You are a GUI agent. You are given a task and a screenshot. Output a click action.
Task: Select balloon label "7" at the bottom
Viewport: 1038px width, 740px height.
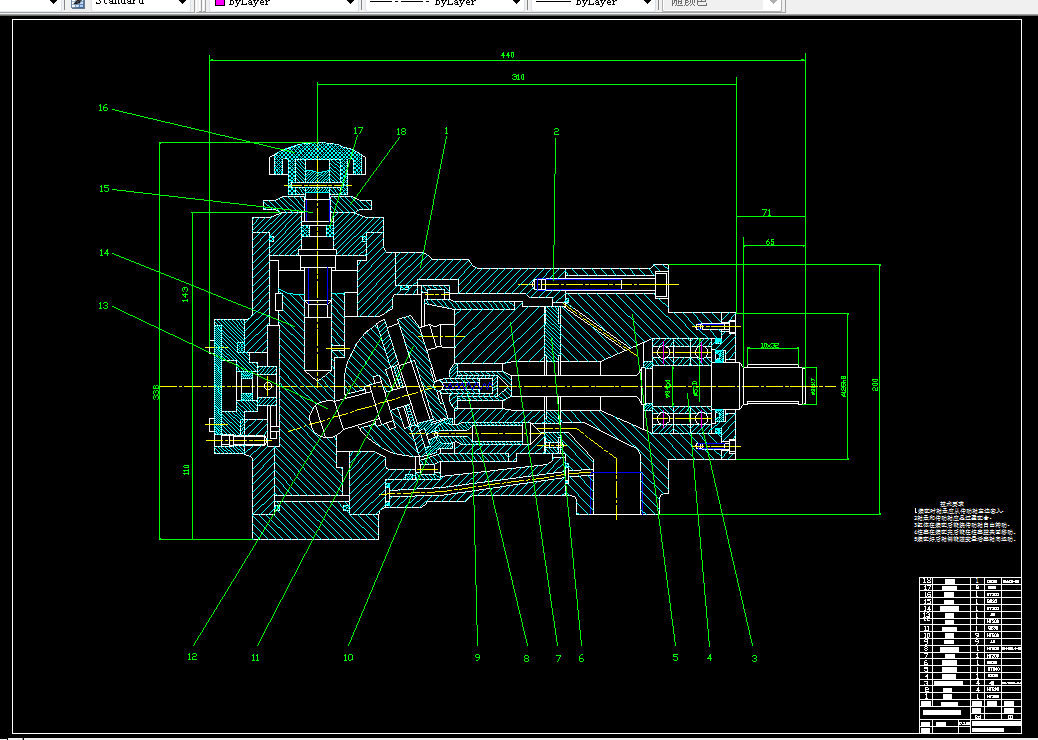(x=558, y=659)
